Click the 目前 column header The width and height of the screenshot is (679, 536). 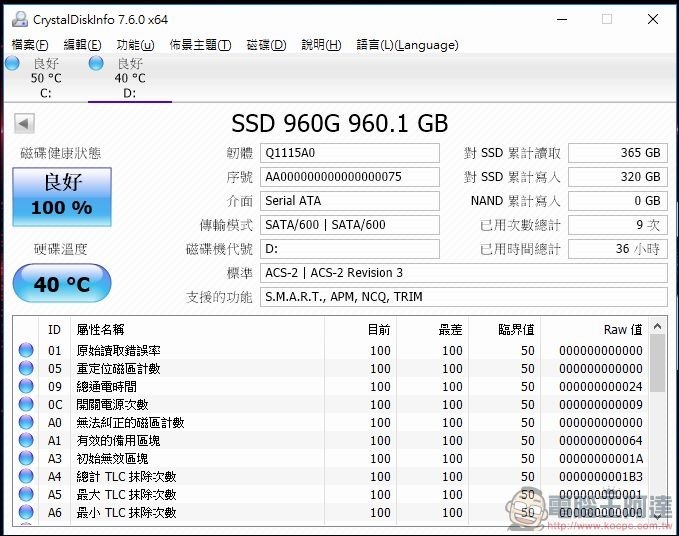click(x=360, y=329)
